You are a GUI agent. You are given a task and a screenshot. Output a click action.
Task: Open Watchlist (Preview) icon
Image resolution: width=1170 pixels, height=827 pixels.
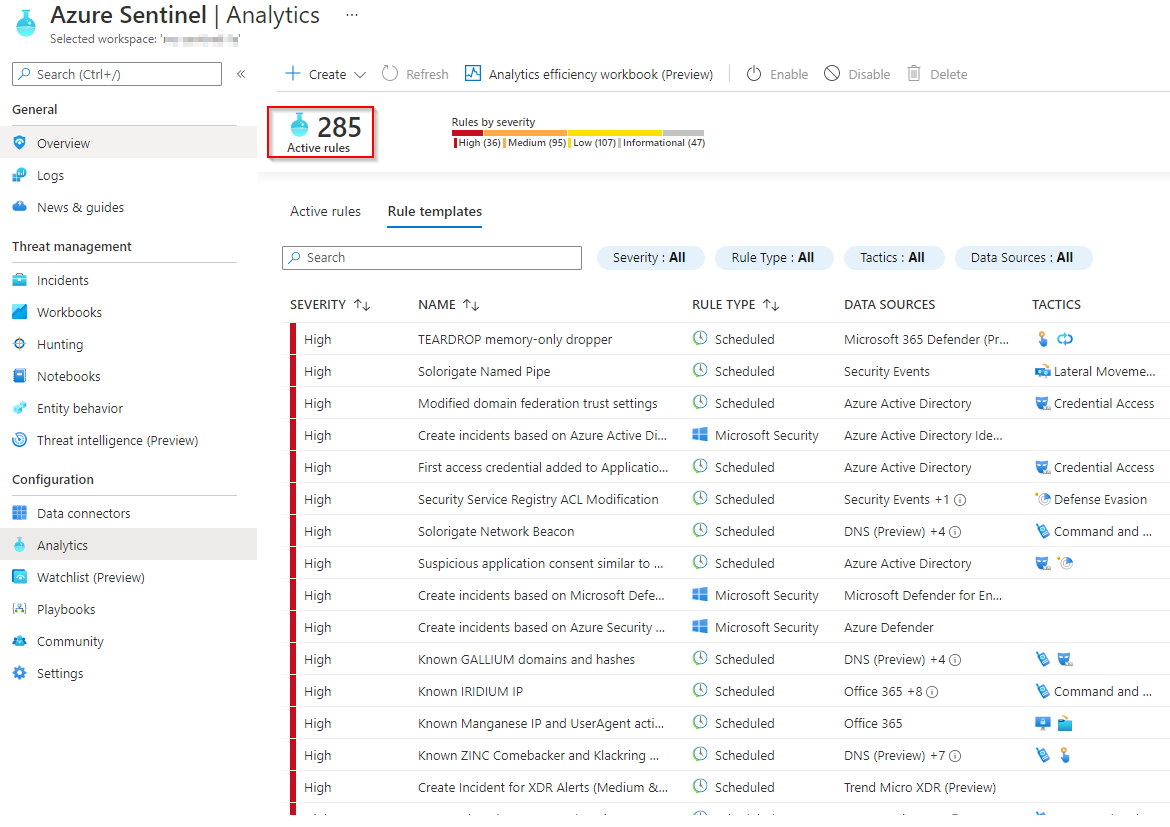pyautogui.click(x=20, y=577)
